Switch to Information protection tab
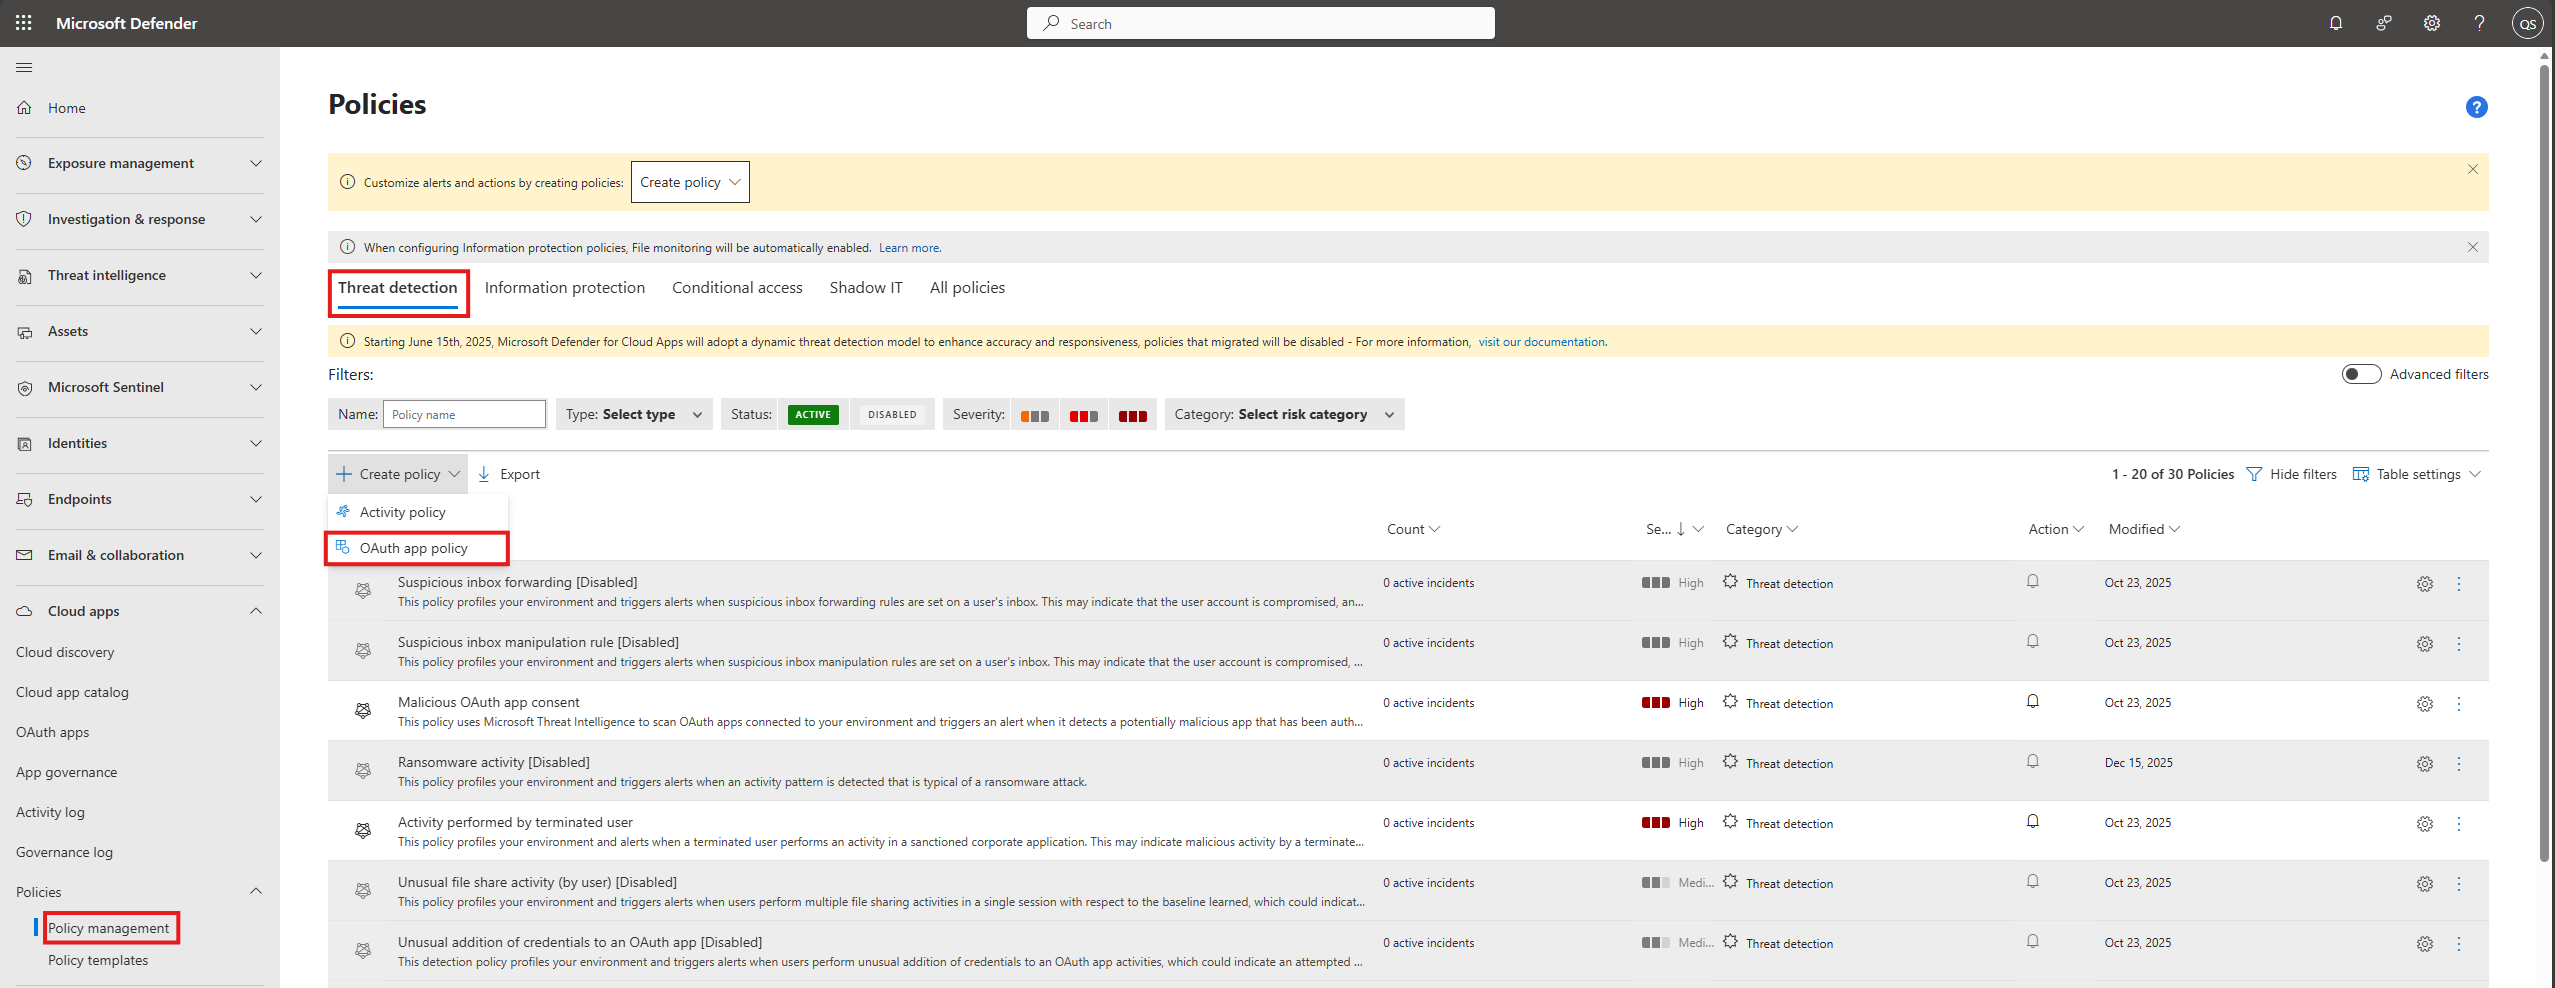 565,288
